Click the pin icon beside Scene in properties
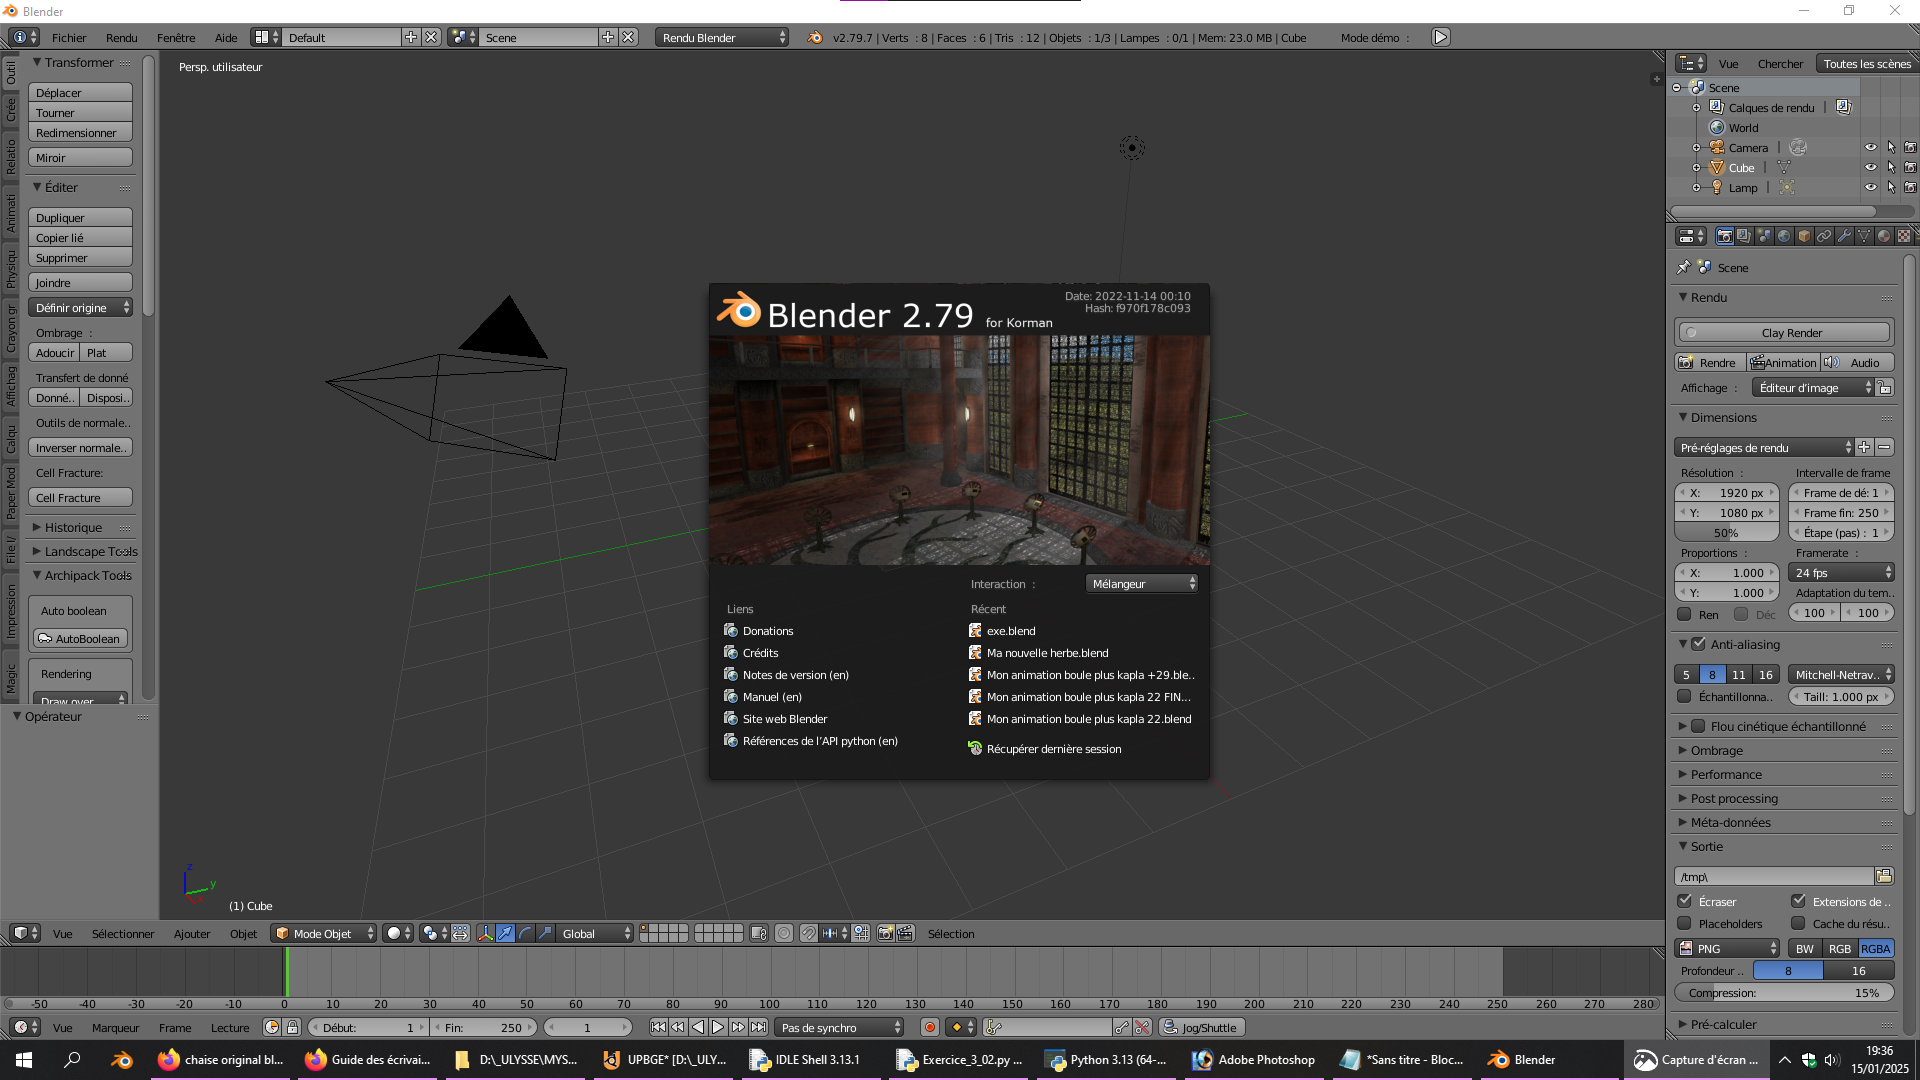 tap(1684, 267)
